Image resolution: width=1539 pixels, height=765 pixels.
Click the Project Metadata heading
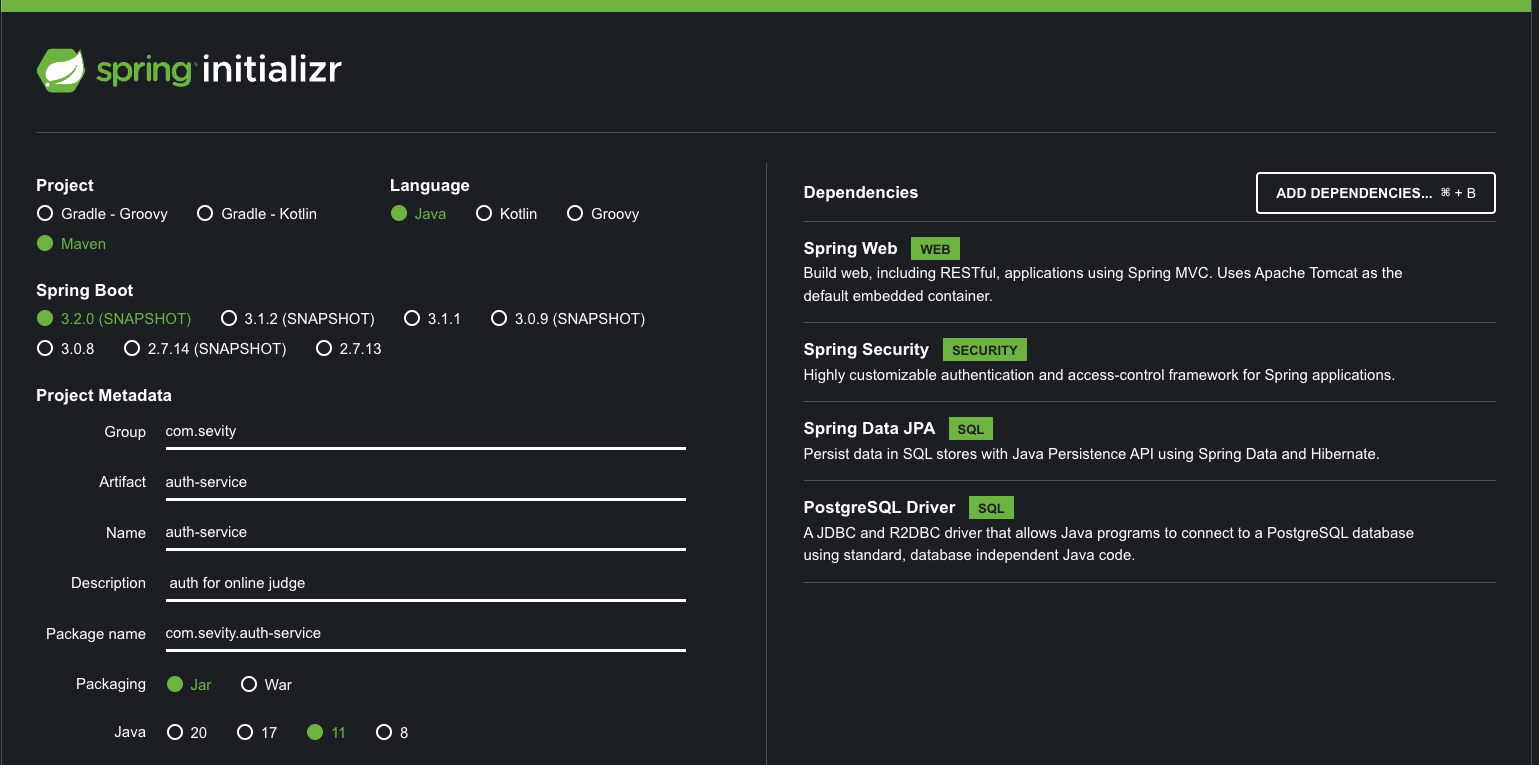point(104,396)
